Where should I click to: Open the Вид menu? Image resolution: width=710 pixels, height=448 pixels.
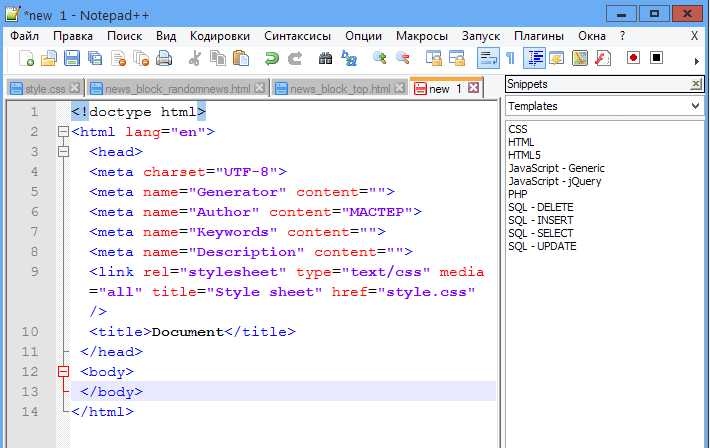166,36
